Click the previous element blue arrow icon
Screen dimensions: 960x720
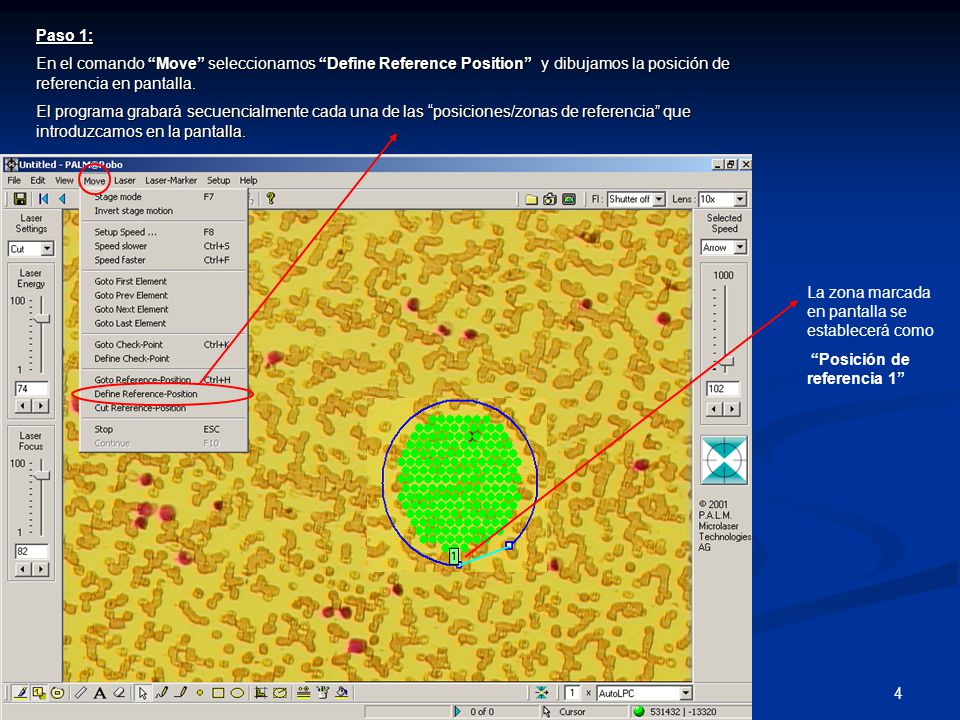pyautogui.click(x=62, y=199)
